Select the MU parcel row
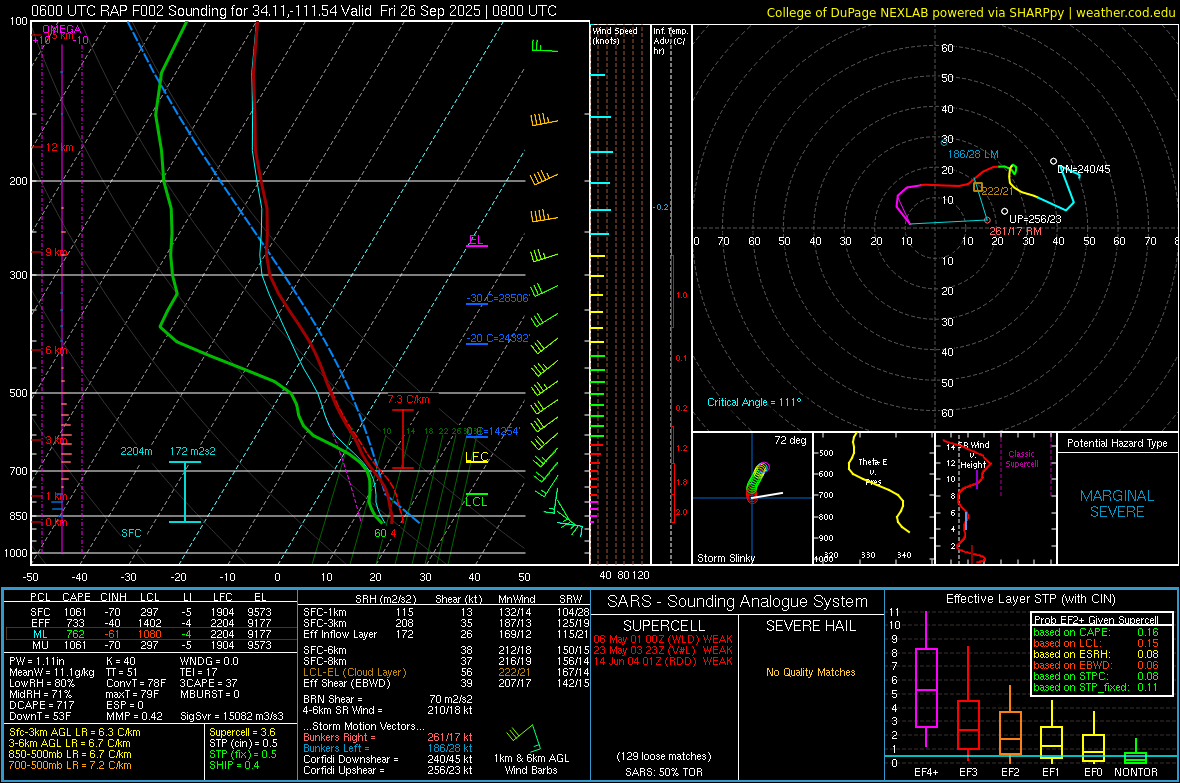 [x=151, y=645]
